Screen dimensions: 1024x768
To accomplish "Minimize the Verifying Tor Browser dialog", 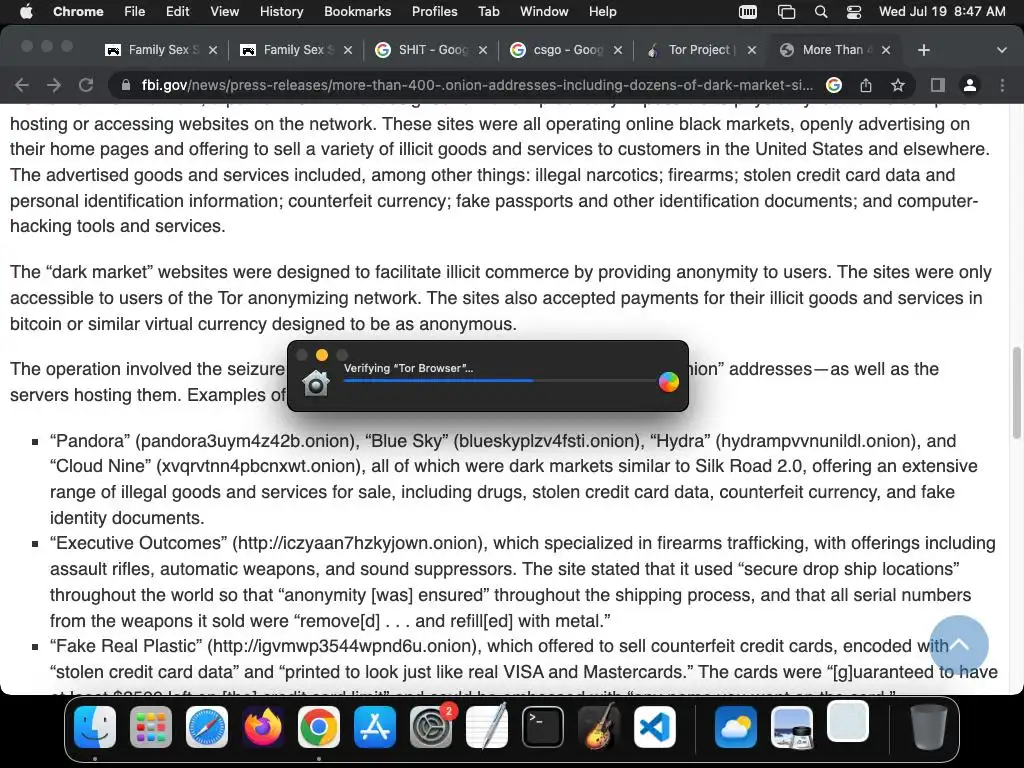I will [x=322, y=355].
